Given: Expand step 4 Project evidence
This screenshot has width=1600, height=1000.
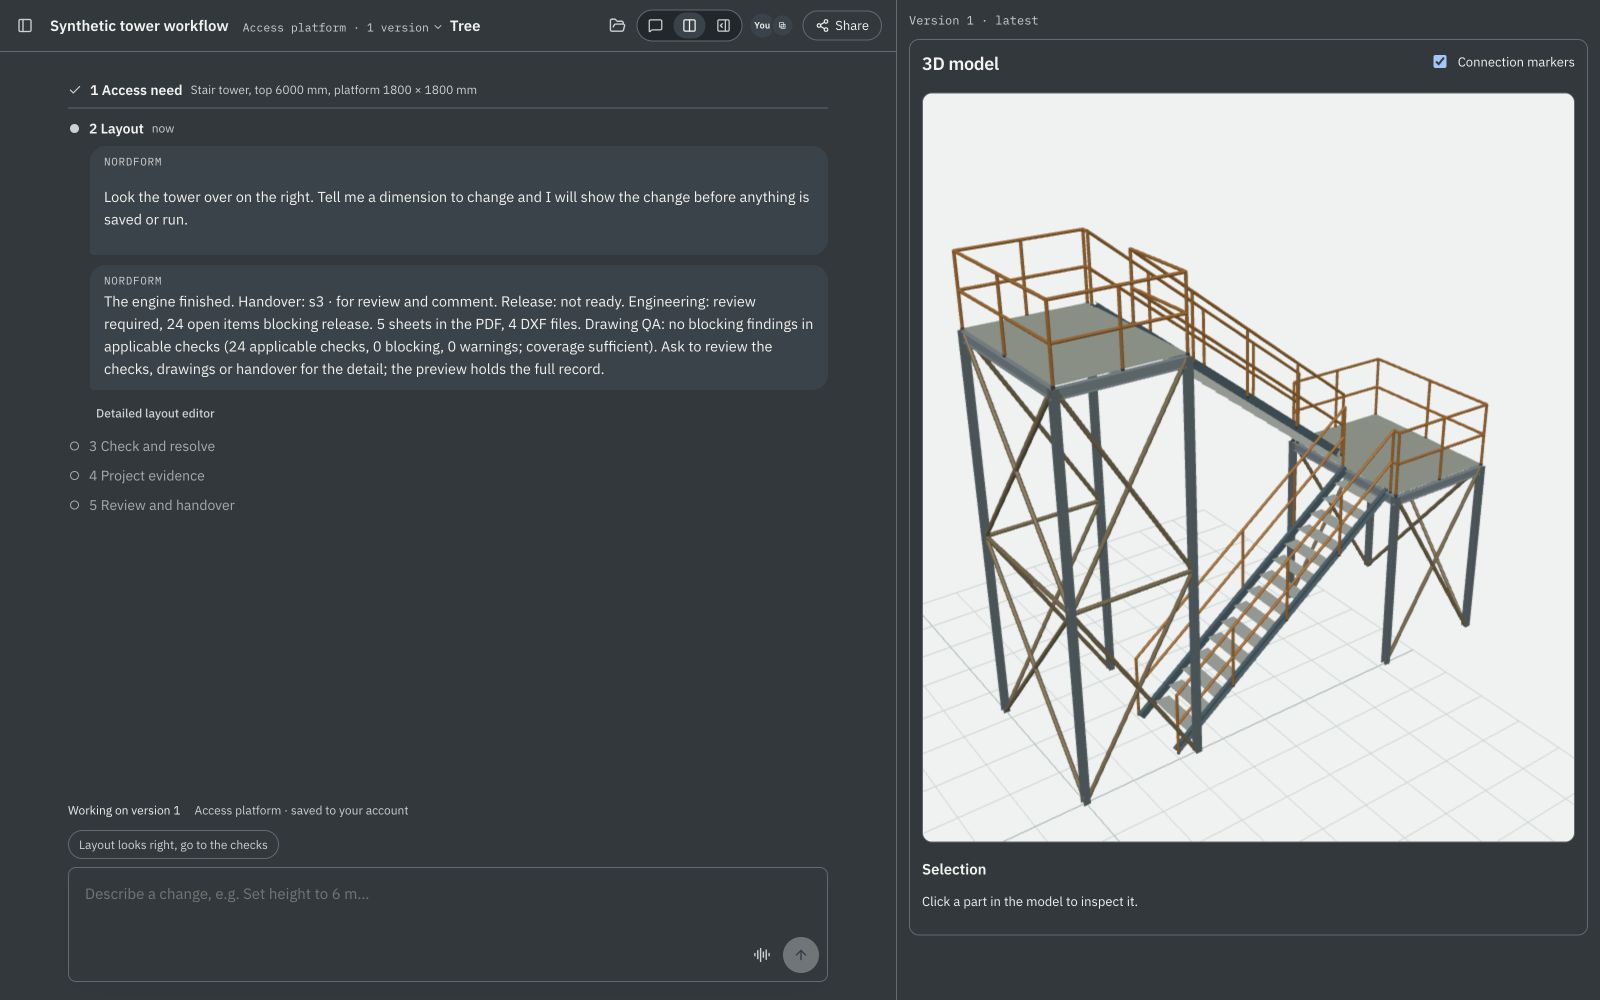Looking at the screenshot, I should coord(146,476).
